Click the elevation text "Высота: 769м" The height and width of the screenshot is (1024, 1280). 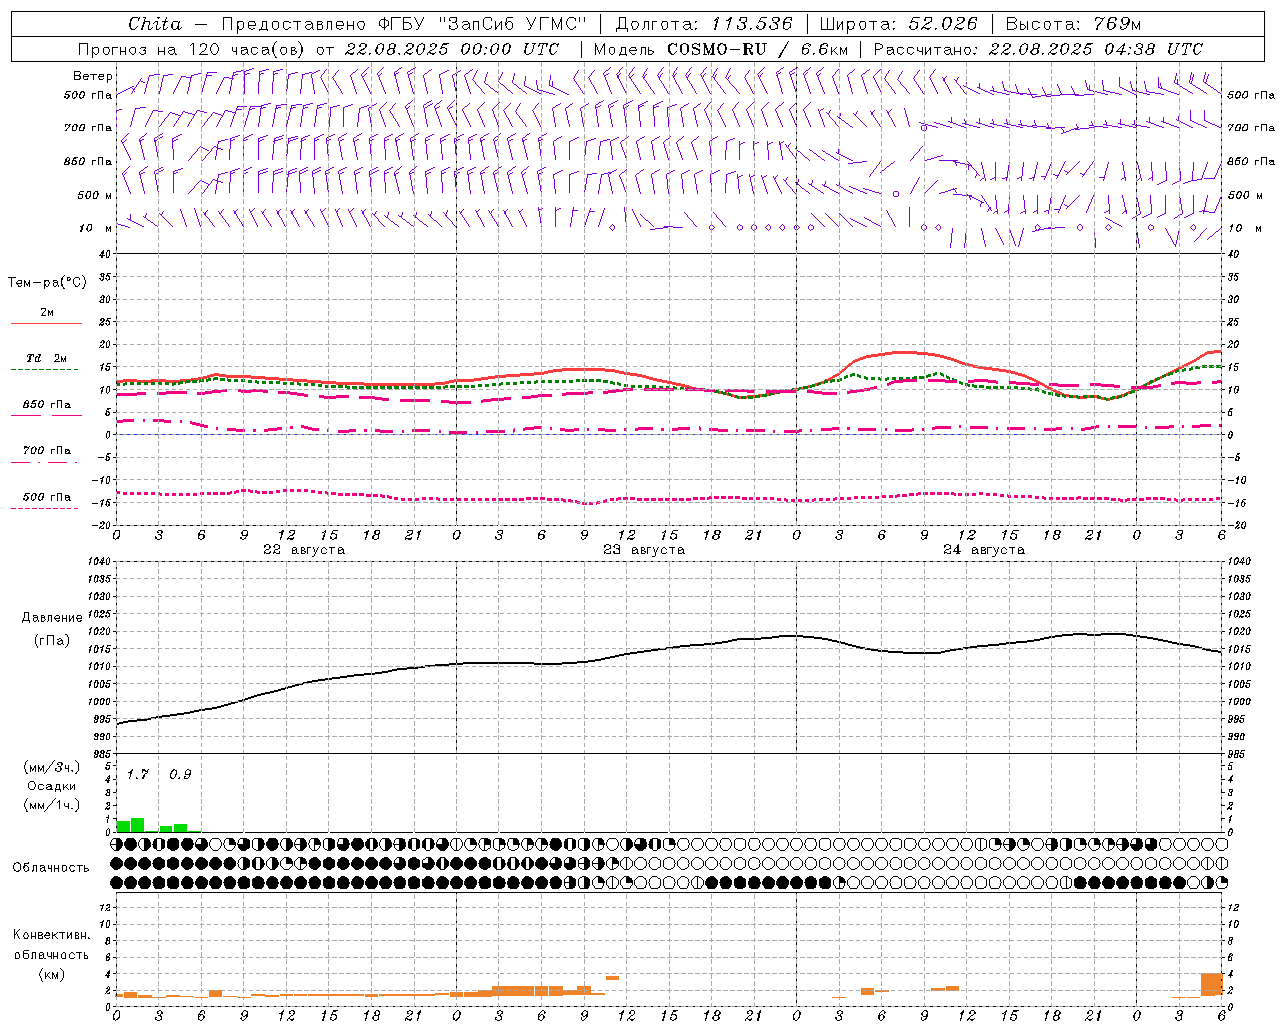pyautogui.click(x=1073, y=24)
